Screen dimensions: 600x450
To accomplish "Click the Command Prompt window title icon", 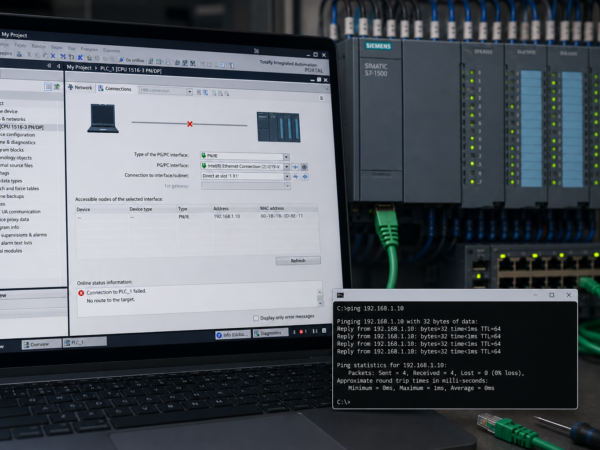I will (x=340, y=295).
